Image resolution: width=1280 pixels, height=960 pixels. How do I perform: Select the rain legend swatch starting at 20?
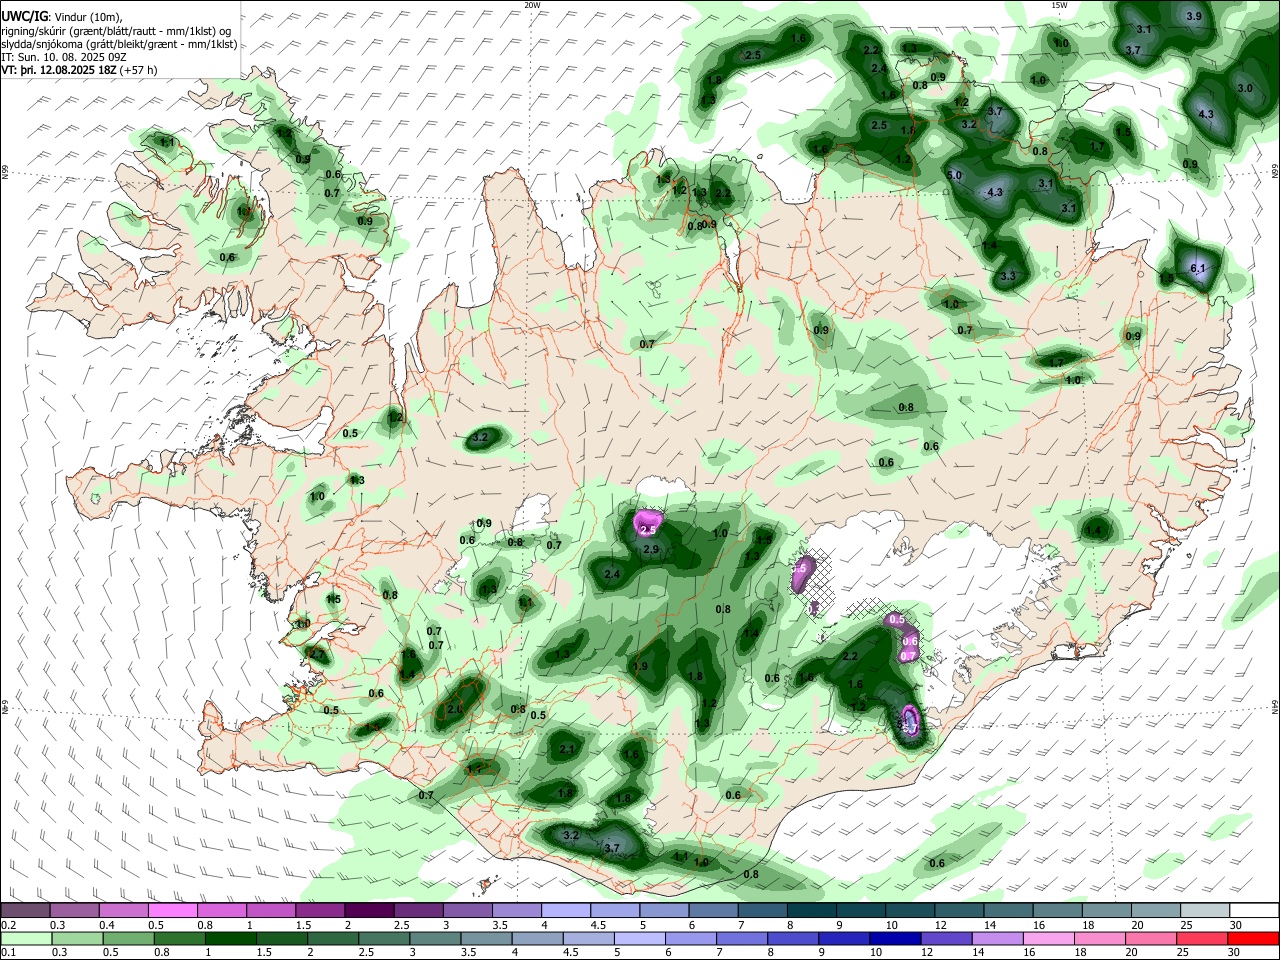[x=1151, y=938]
